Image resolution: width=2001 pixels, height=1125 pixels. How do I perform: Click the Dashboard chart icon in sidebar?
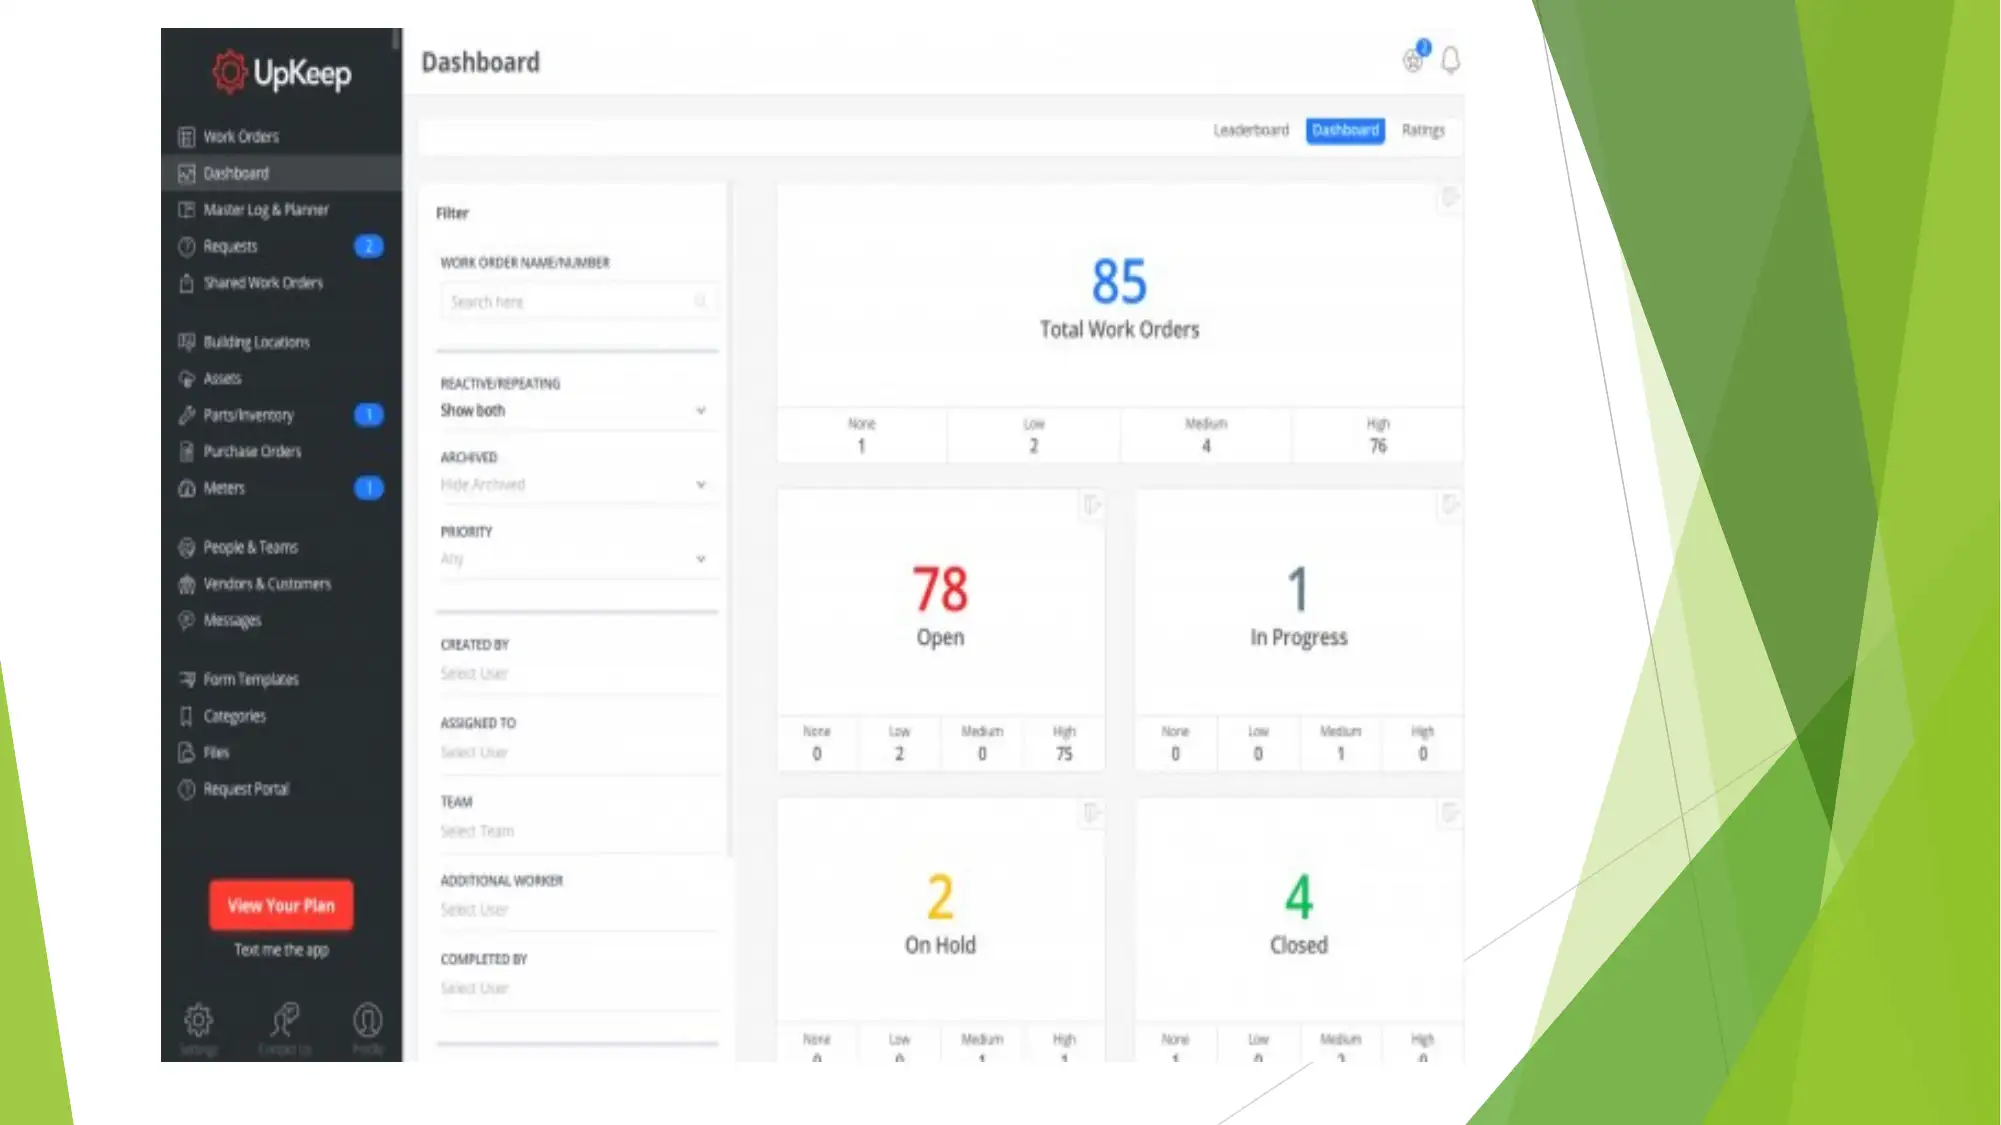click(186, 174)
